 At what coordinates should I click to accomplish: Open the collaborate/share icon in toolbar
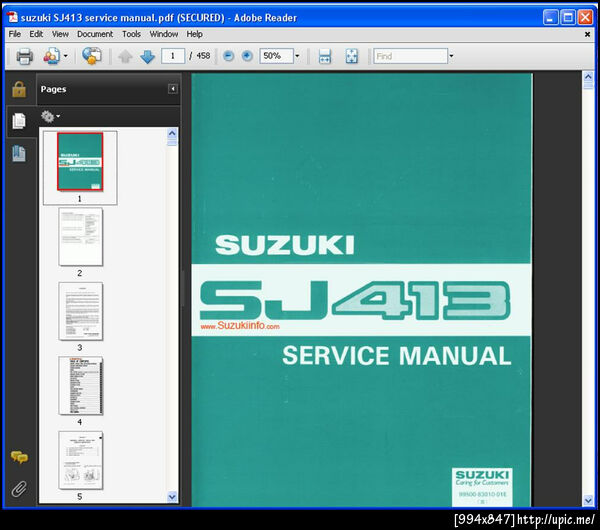pyautogui.click(x=51, y=56)
